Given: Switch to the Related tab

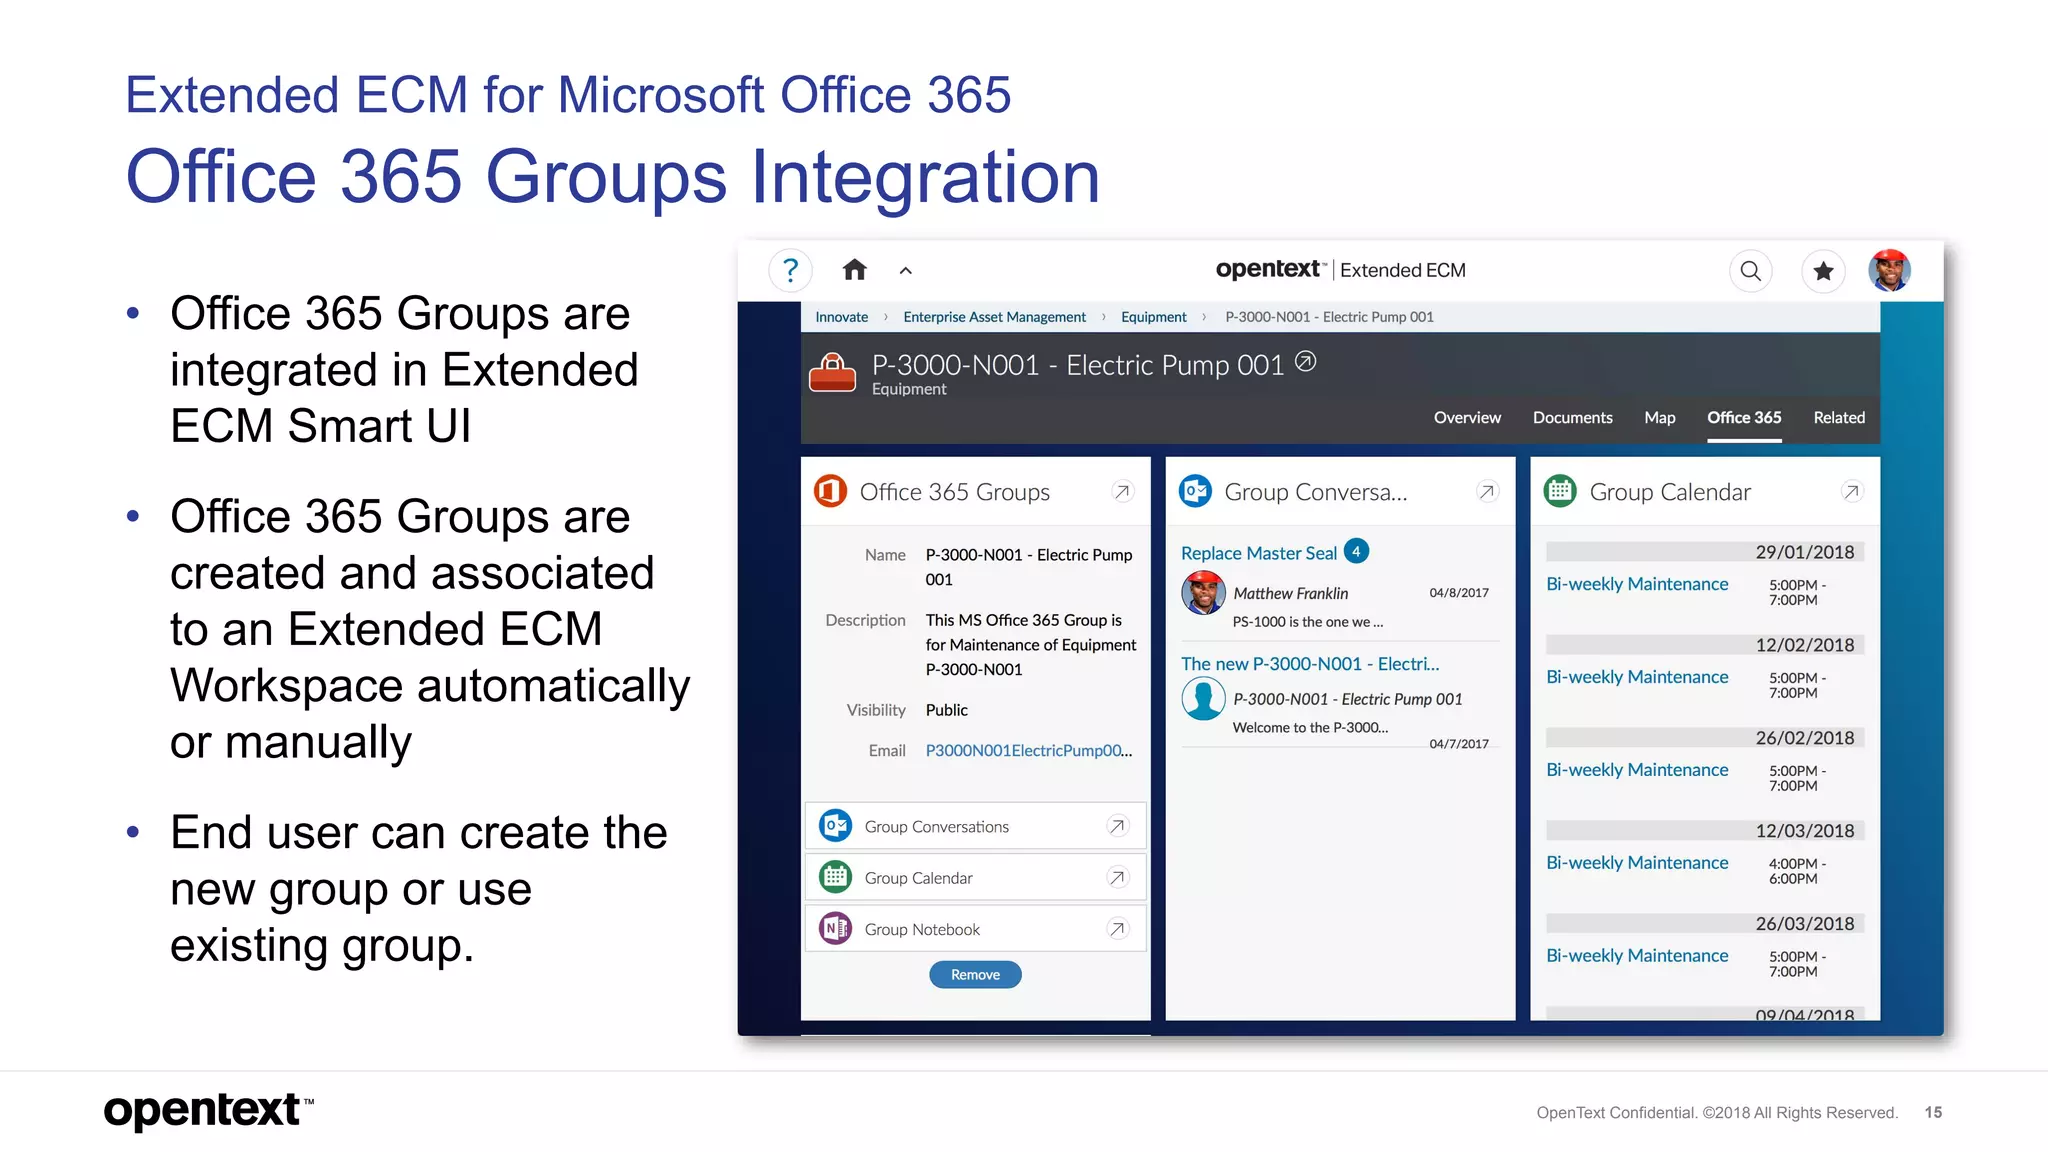Looking at the screenshot, I should click(x=1839, y=418).
